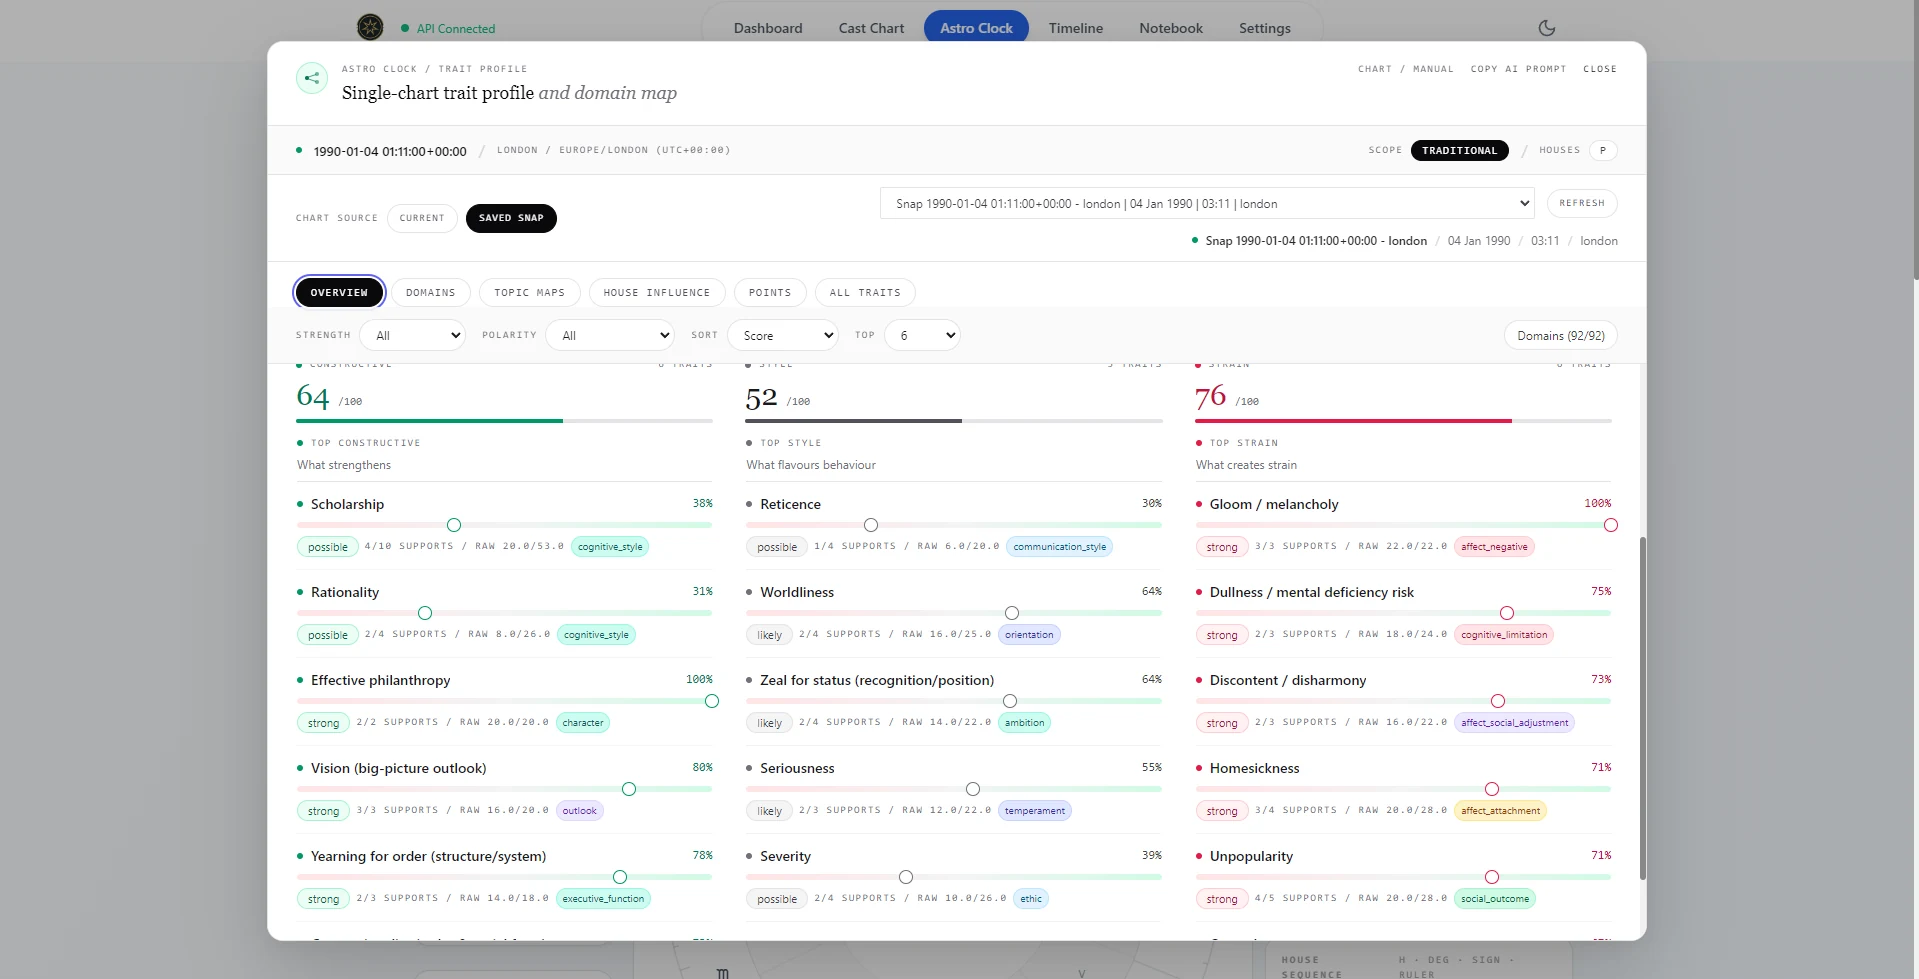1919x979 pixels.
Task: Click the share icon in the modal header
Action: [312, 78]
